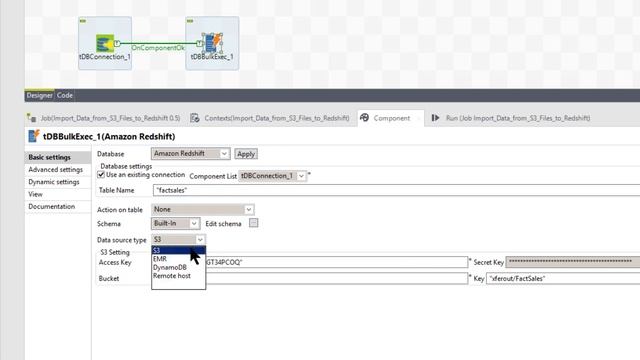The height and width of the screenshot is (360, 640).
Task: Open the Data source type dropdown
Action: 178,240
